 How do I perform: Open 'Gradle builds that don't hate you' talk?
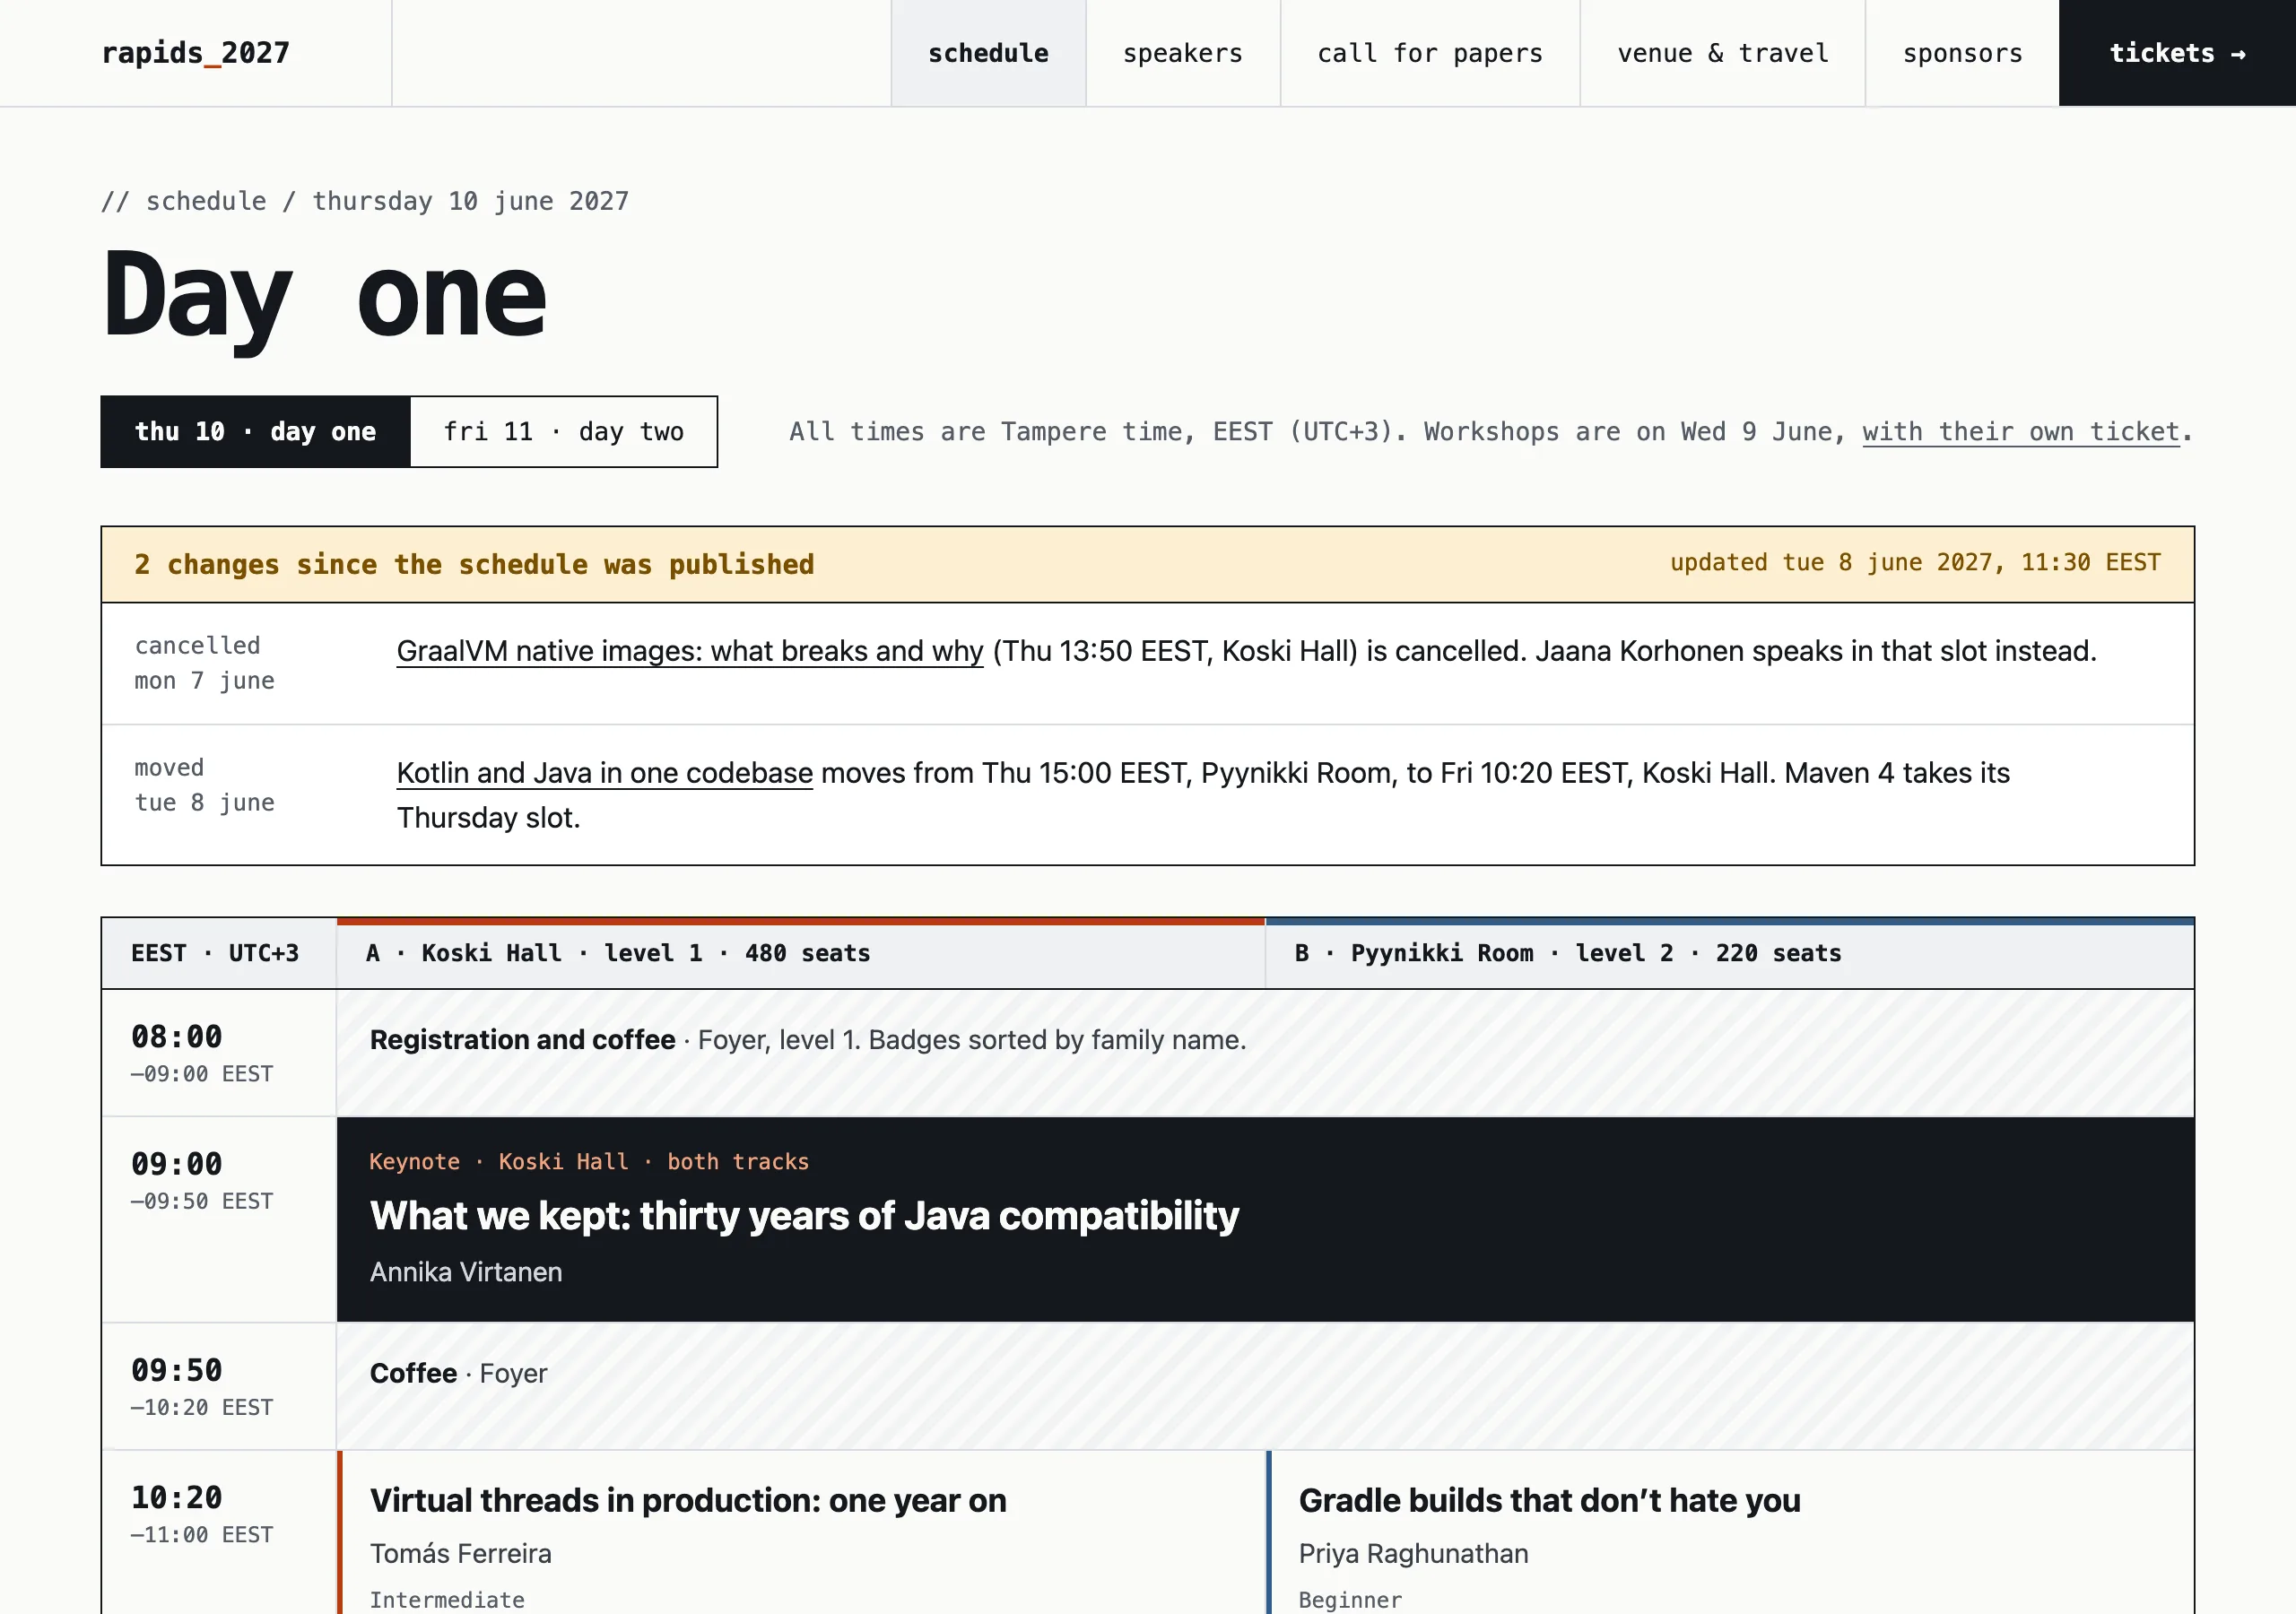(1550, 1501)
